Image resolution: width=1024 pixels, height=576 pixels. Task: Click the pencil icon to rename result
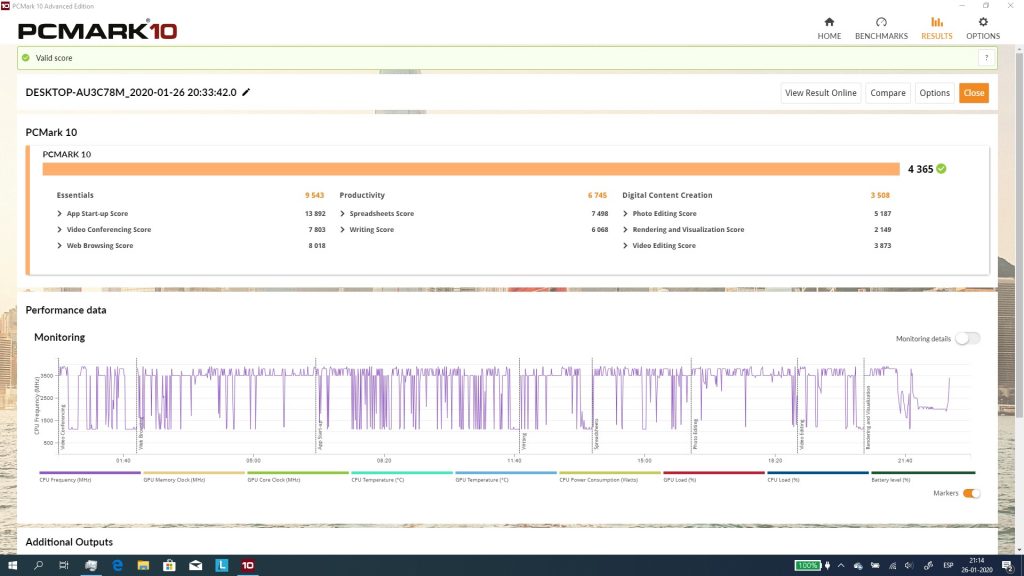[247, 92]
